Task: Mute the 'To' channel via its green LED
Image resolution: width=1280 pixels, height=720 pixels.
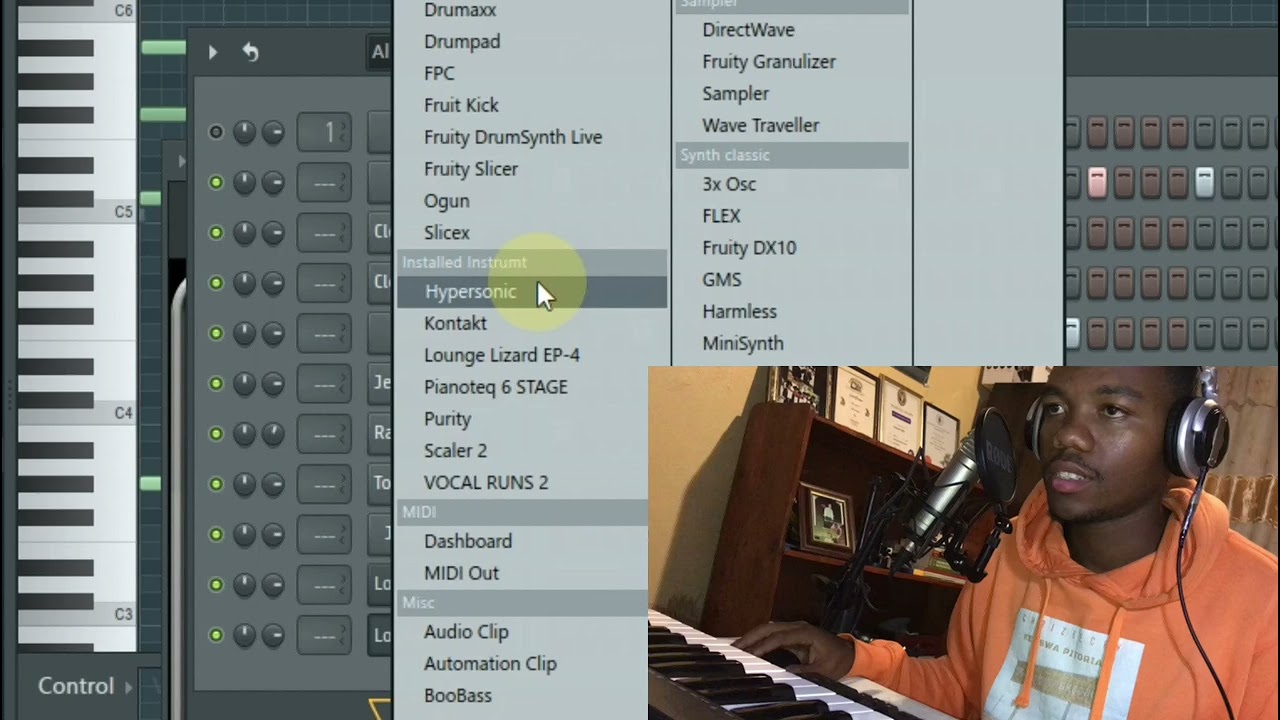Action: [215, 483]
